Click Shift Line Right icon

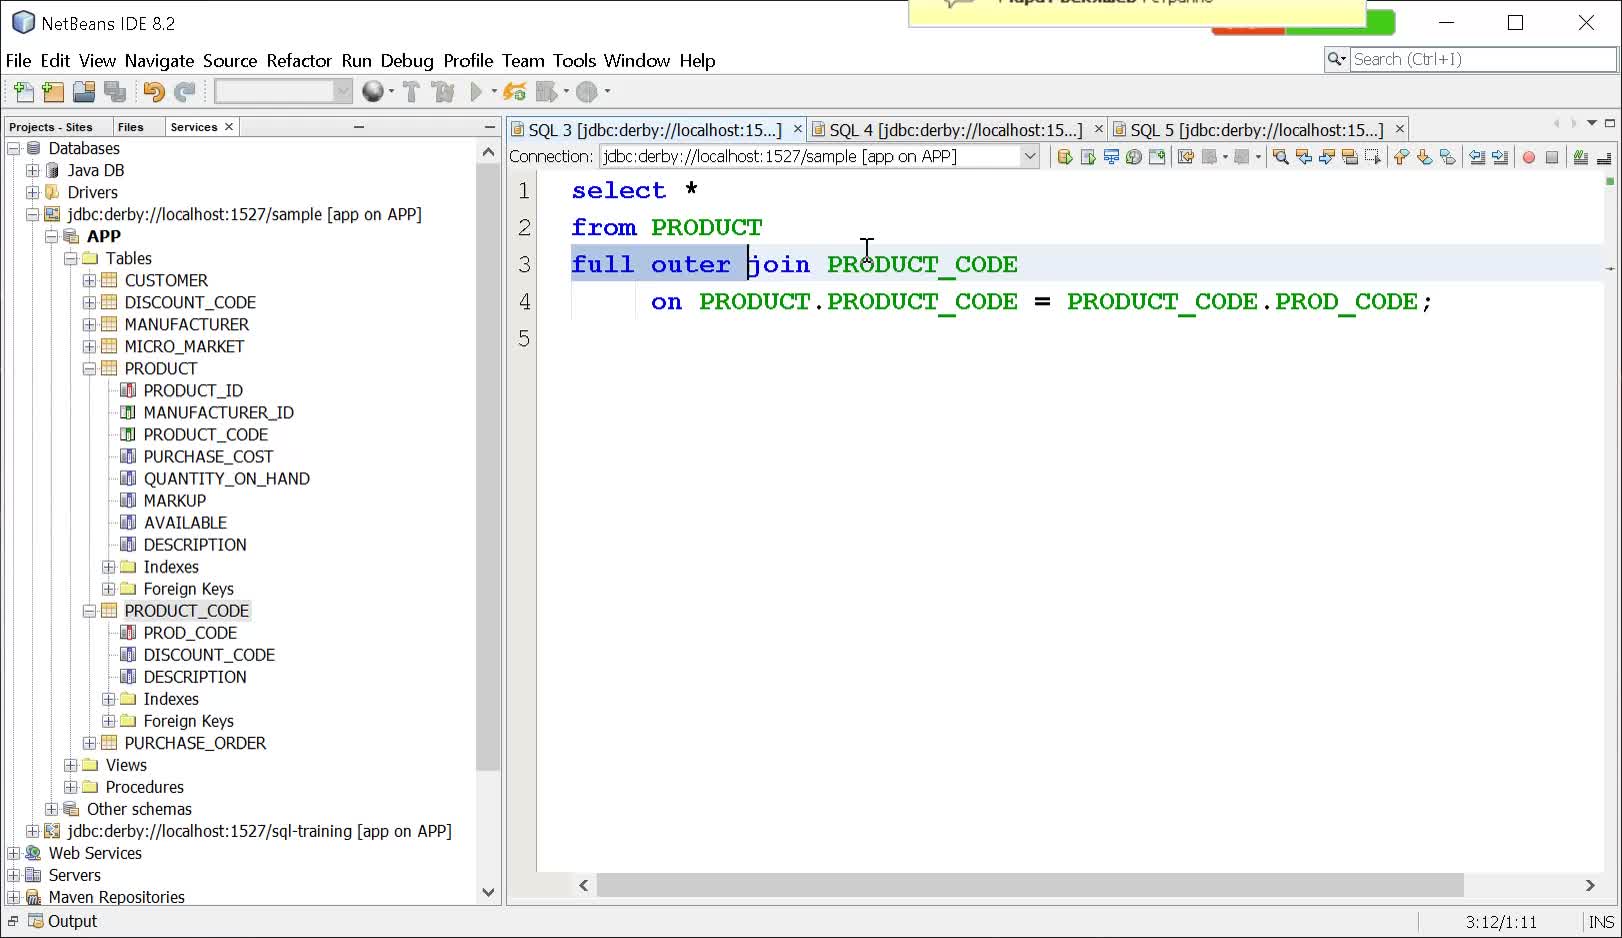coord(1500,157)
